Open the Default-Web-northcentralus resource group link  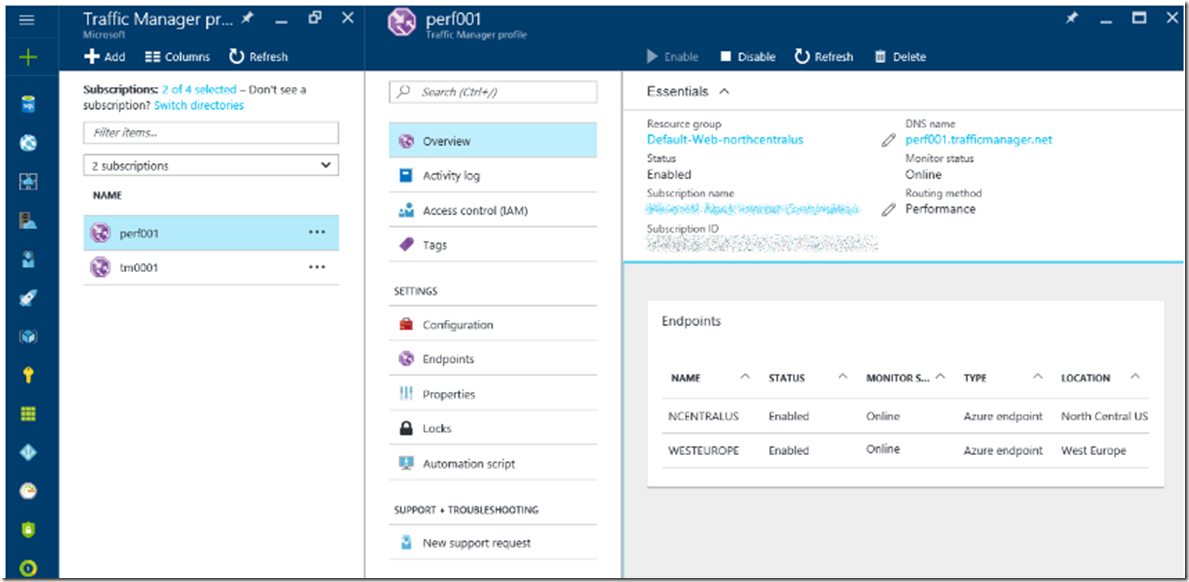click(x=725, y=139)
